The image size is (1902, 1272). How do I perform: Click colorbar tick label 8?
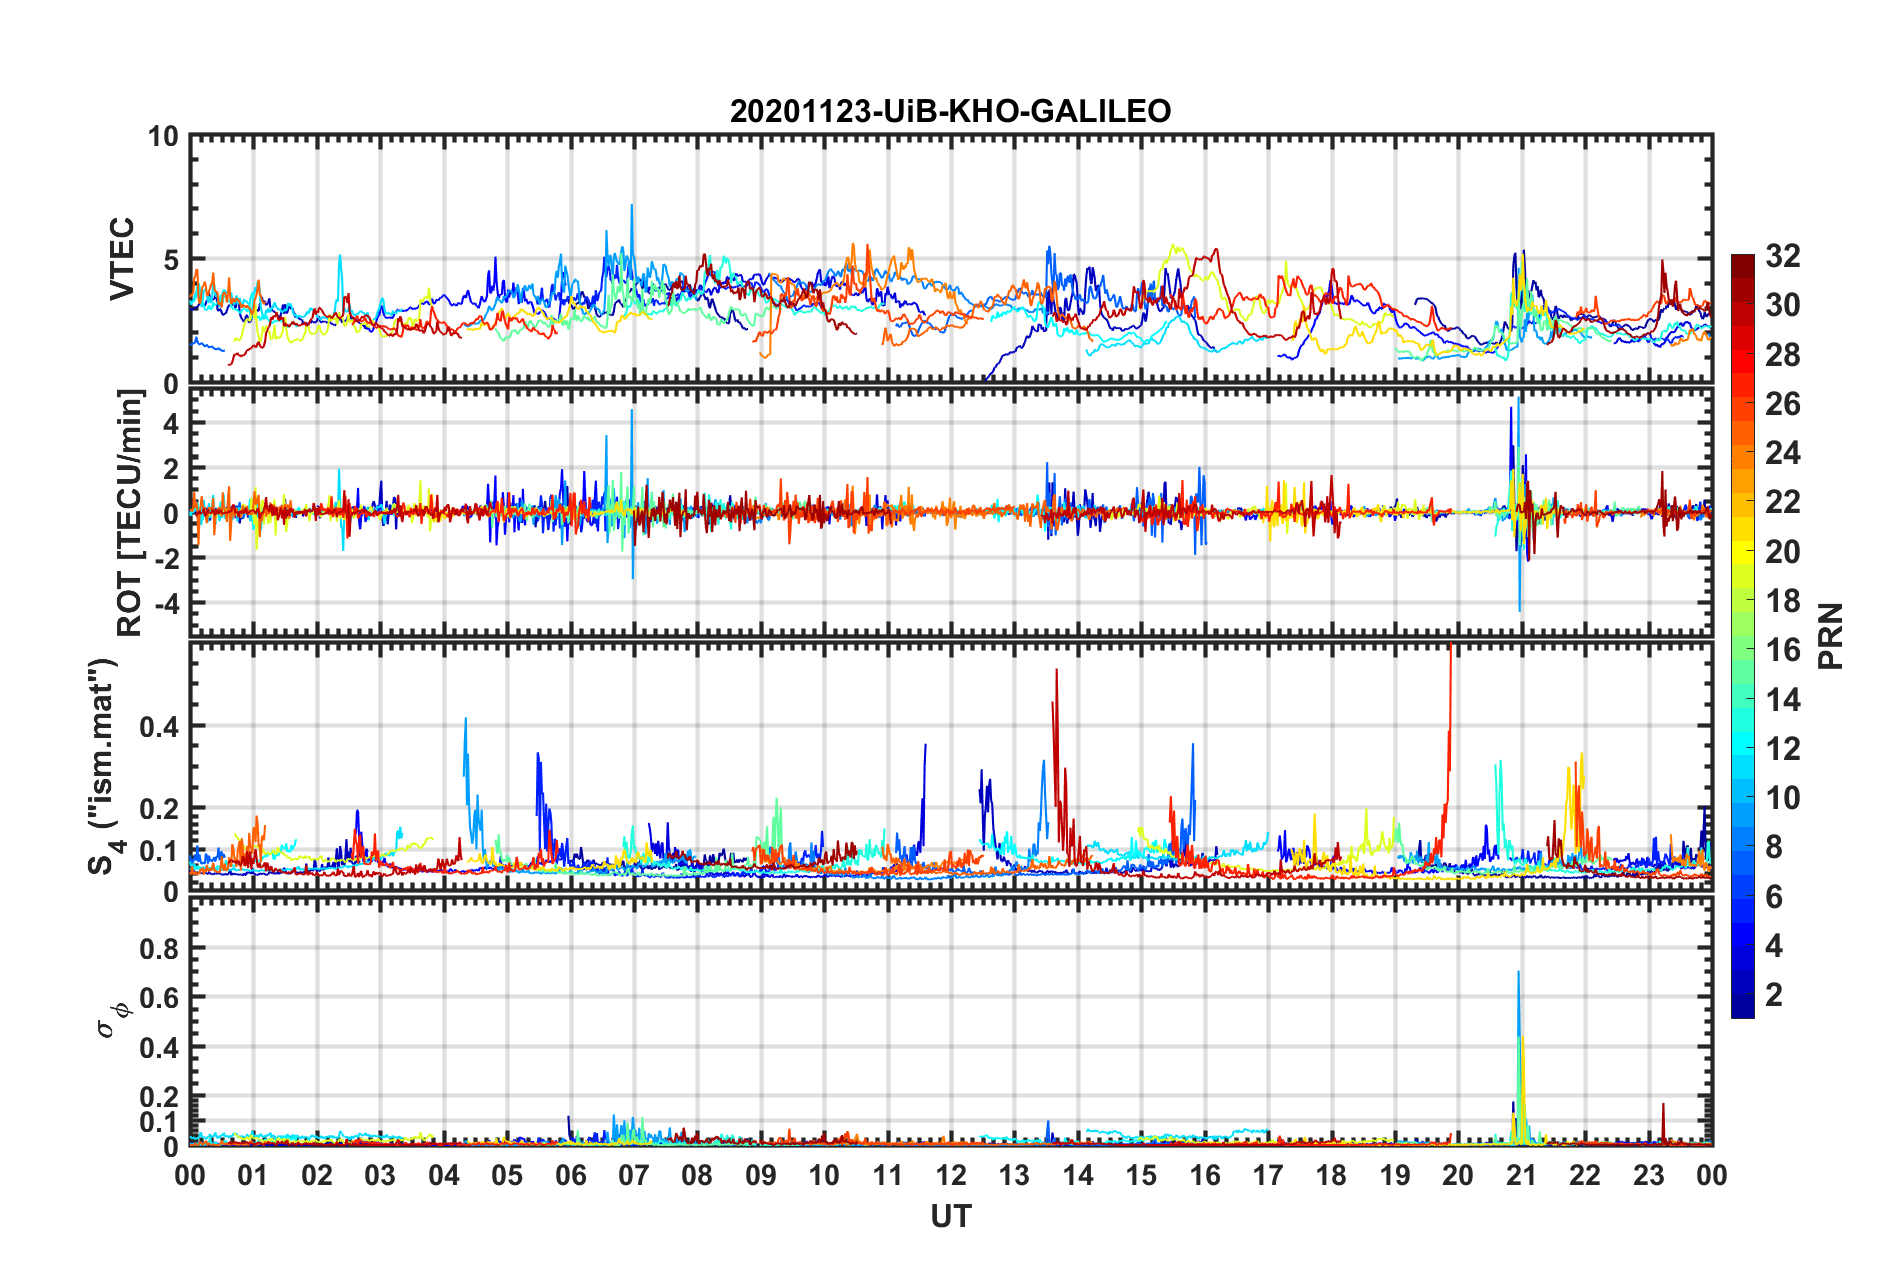(x=1774, y=847)
